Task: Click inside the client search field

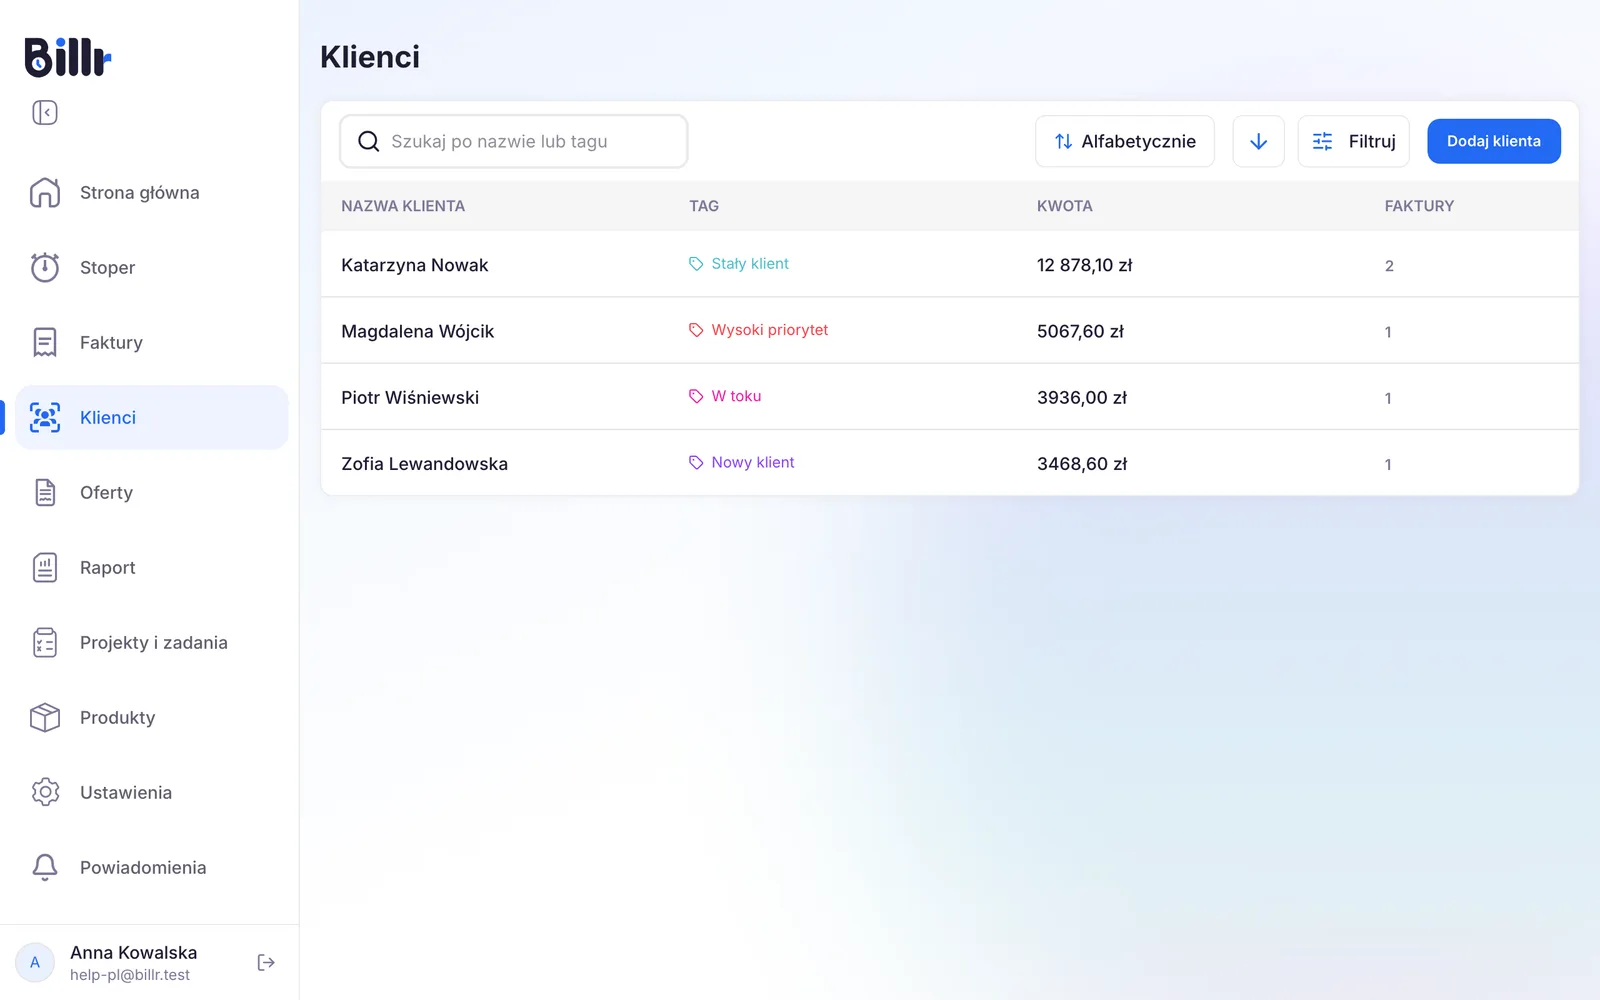Action: click(x=514, y=141)
